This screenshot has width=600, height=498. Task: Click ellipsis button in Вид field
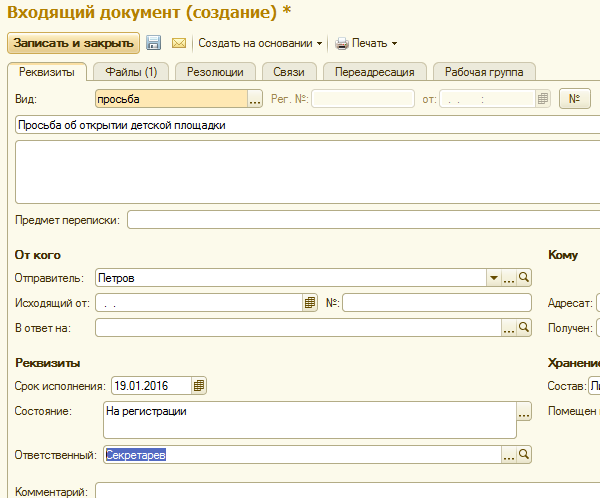click(x=255, y=99)
